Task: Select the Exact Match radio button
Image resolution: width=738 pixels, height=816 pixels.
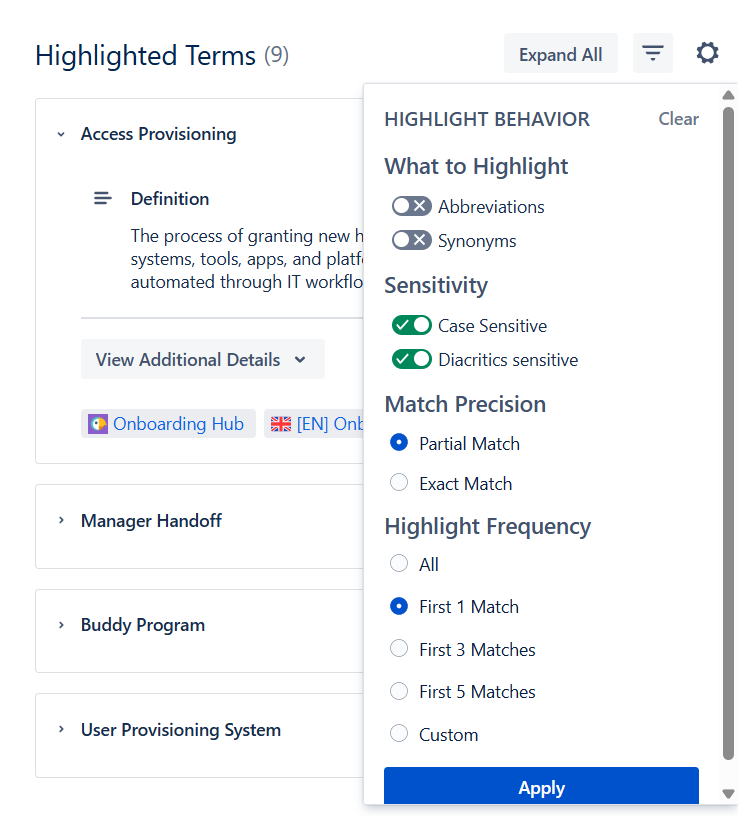Action: click(x=399, y=482)
